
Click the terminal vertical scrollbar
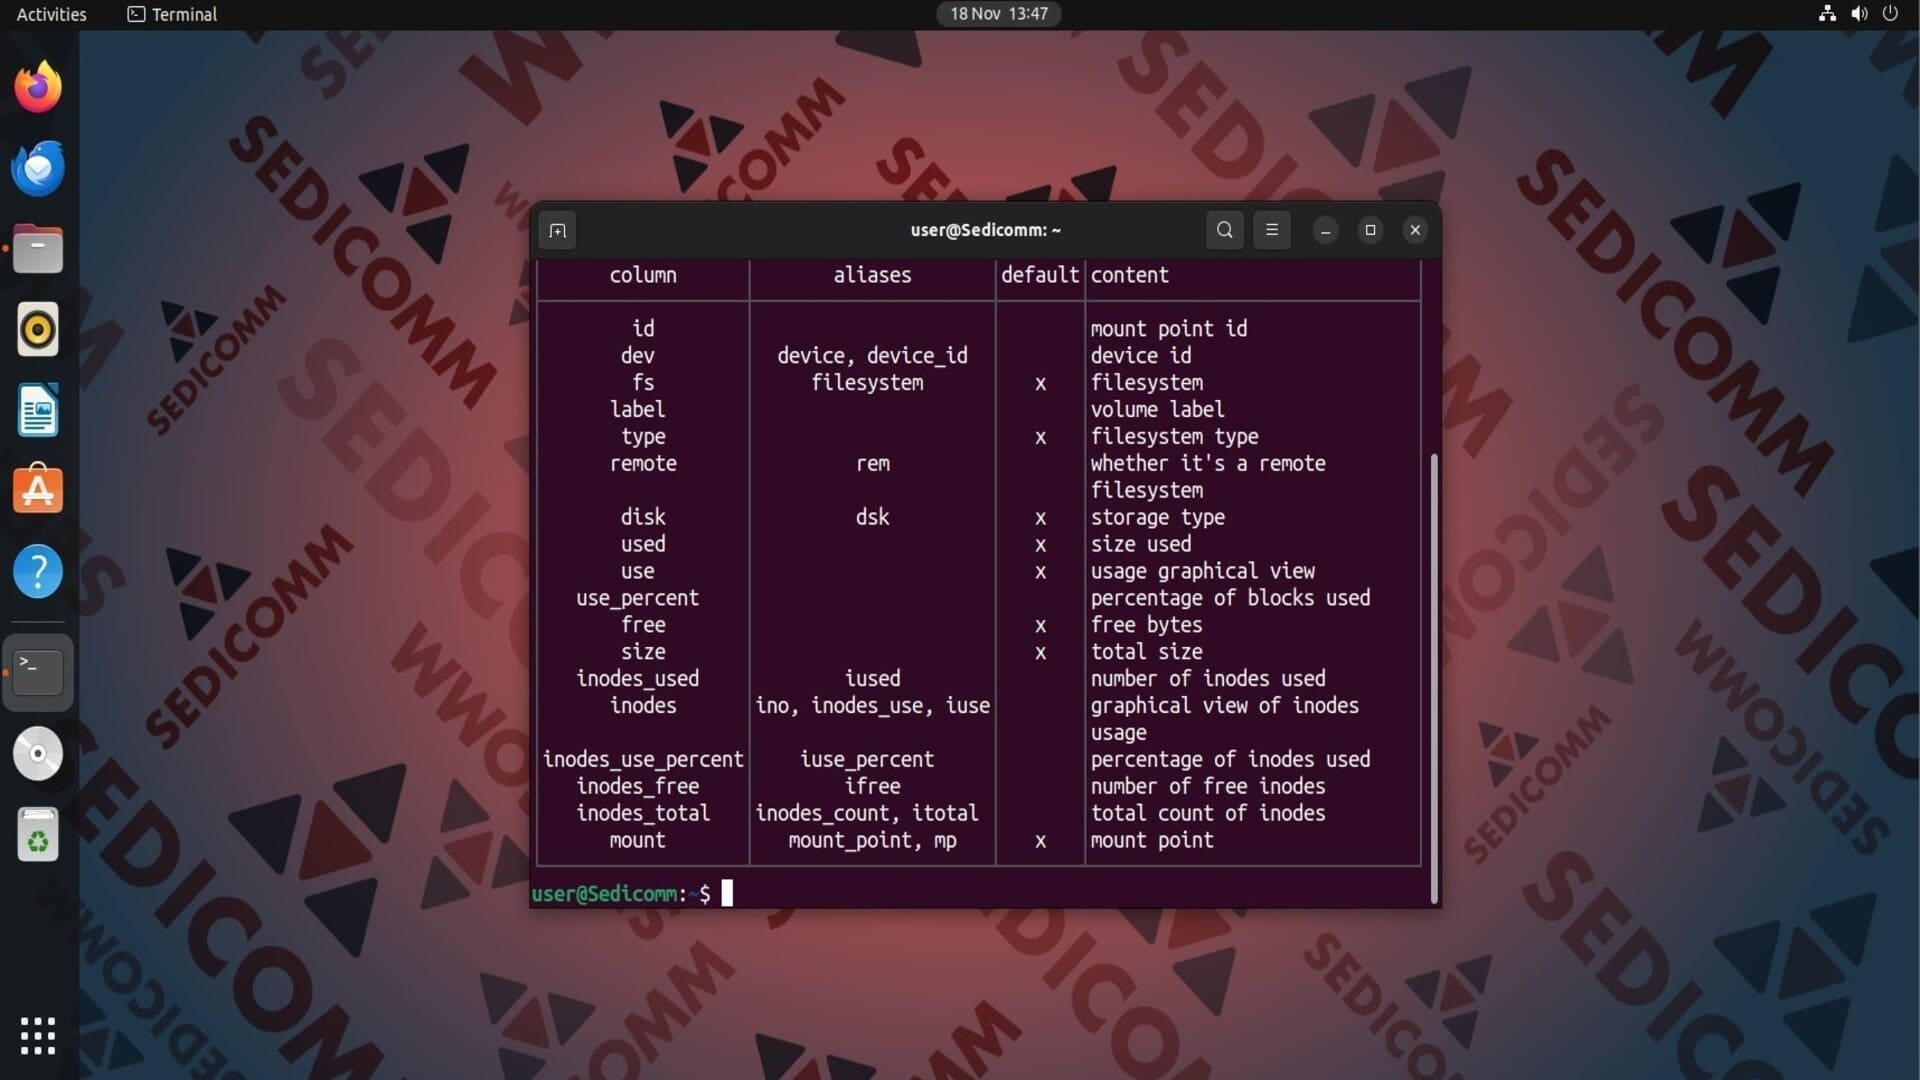coord(1434,678)
